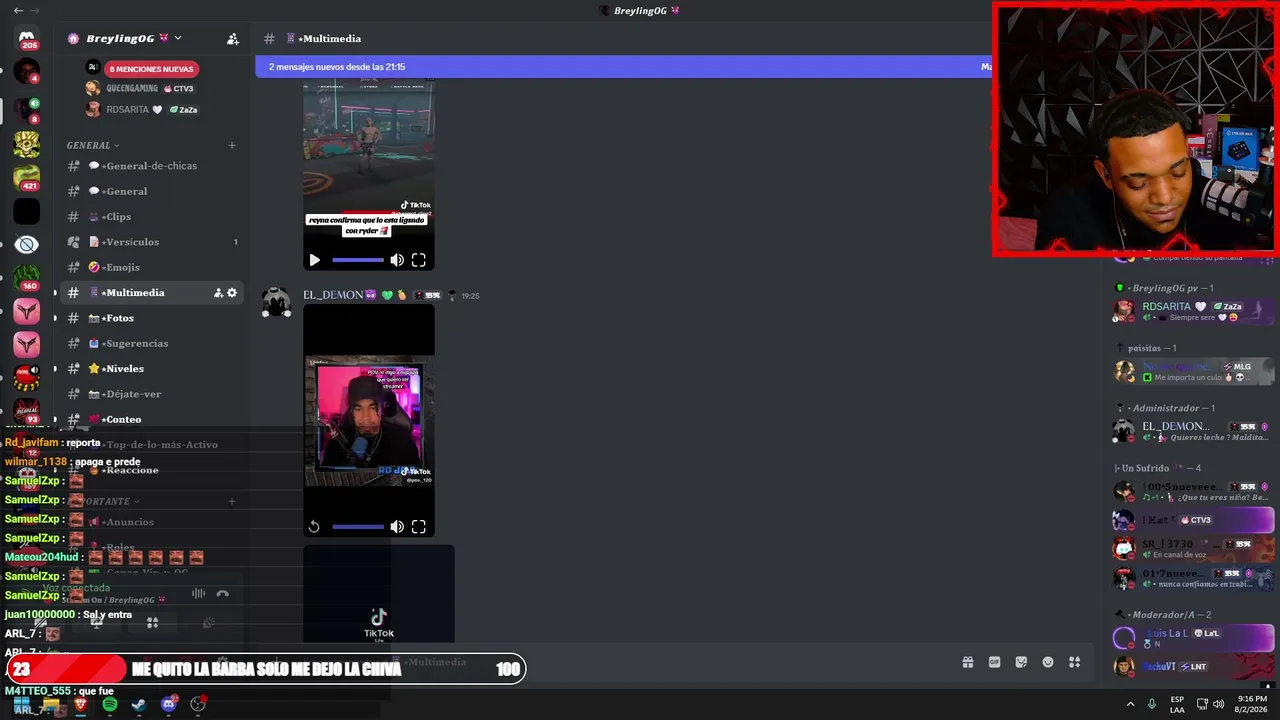Open the Sugerencias channel

pyautogui.click(x=150, y=343)
